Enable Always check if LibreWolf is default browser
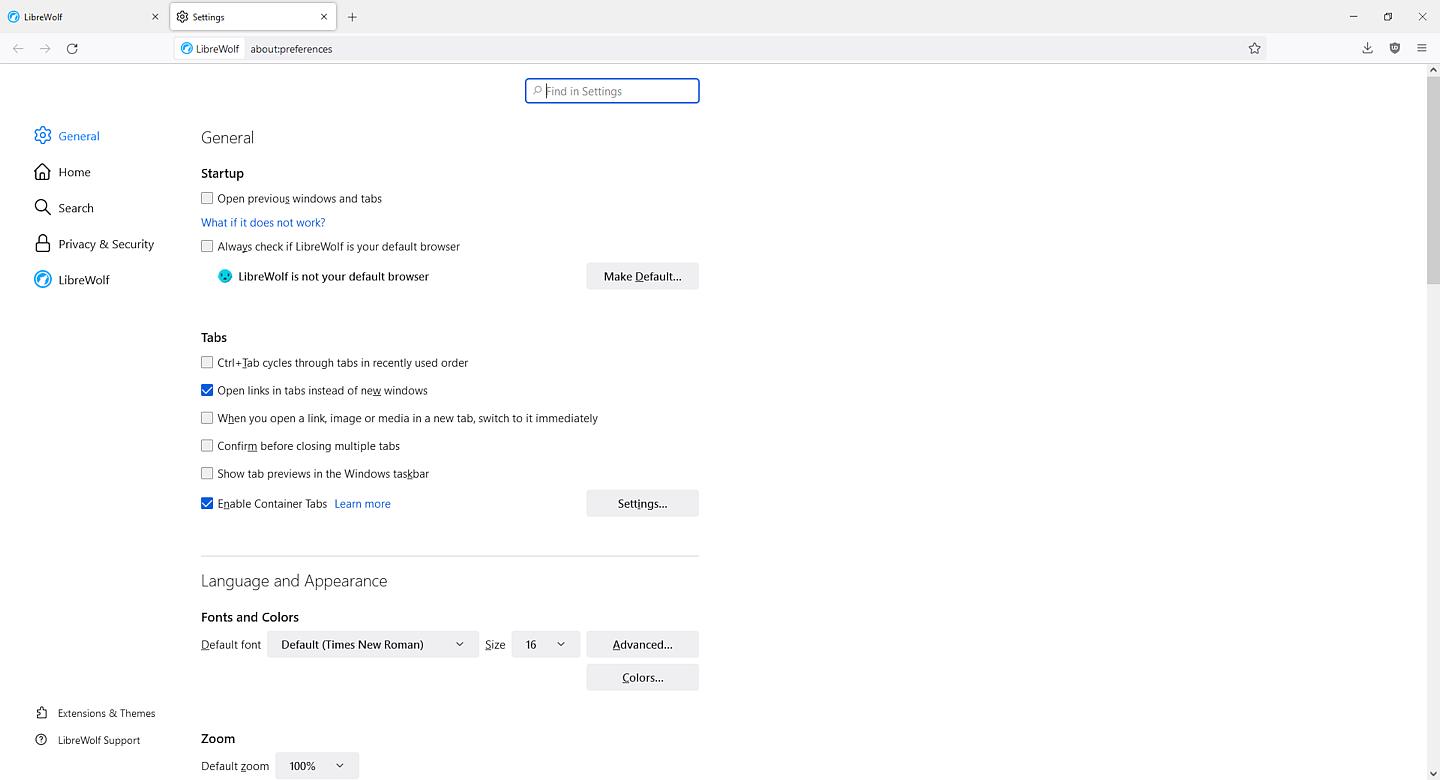1440x780 pixels. coord(207,246)
